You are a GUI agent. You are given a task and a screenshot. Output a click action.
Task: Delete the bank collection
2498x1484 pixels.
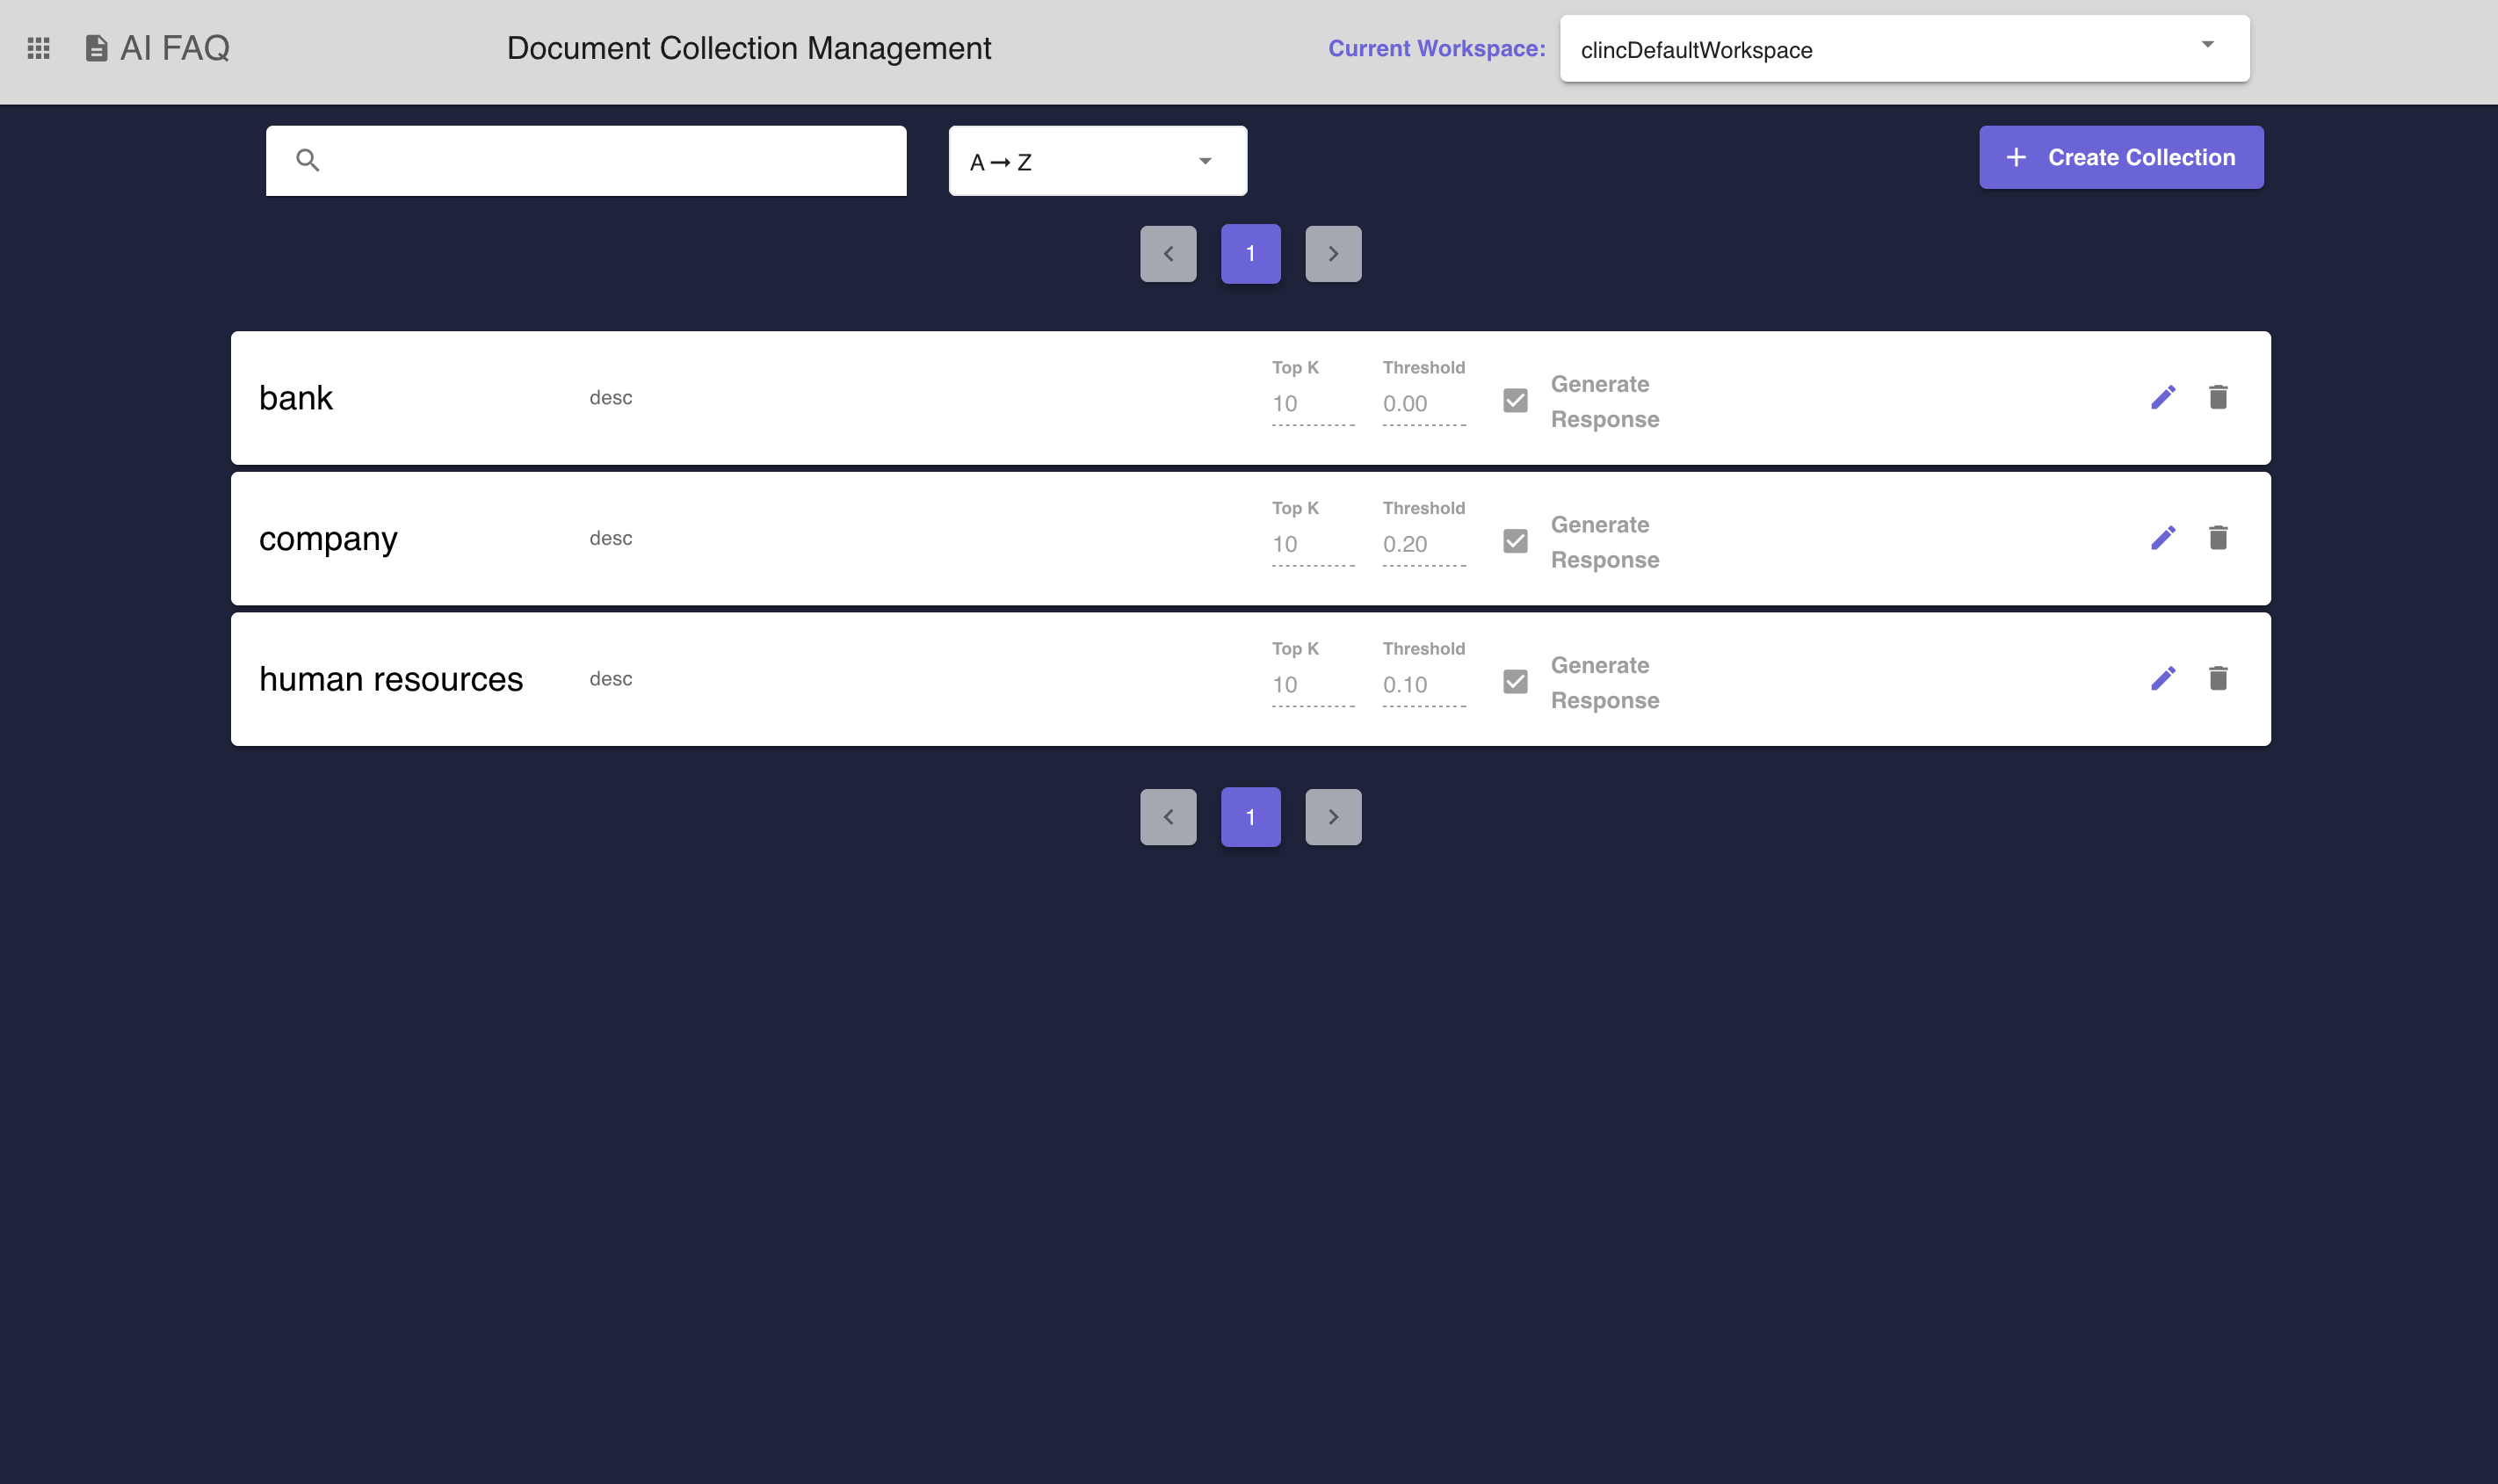click(2218, 397)
